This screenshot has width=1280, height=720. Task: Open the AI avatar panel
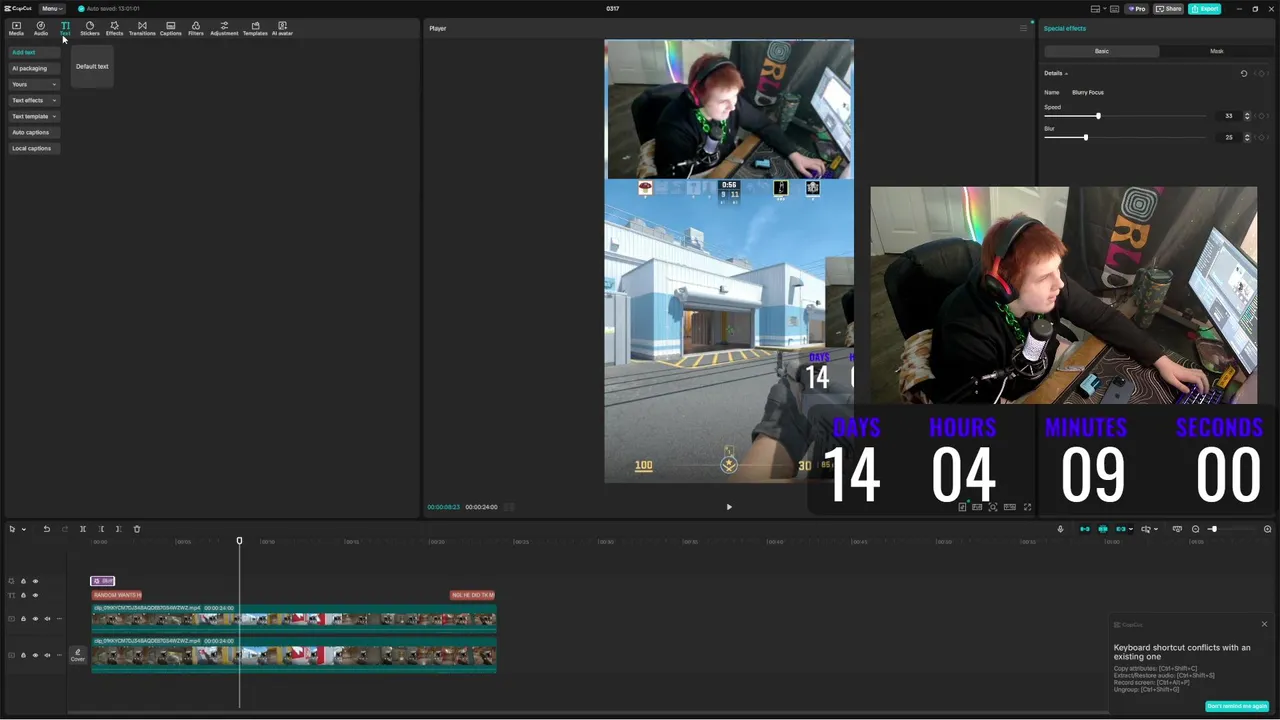tap(282, 28)
